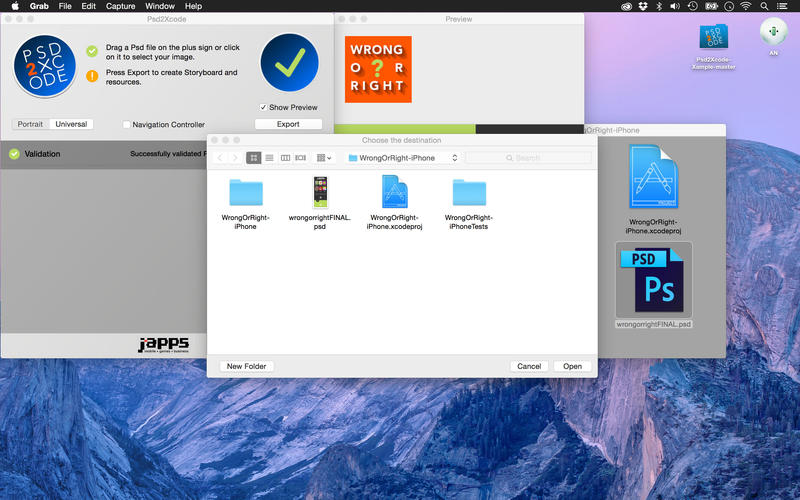The width and height of the screenshot is (800, 500).
Task: Select the Portrait segment option
Action: [x=30, y=125]
